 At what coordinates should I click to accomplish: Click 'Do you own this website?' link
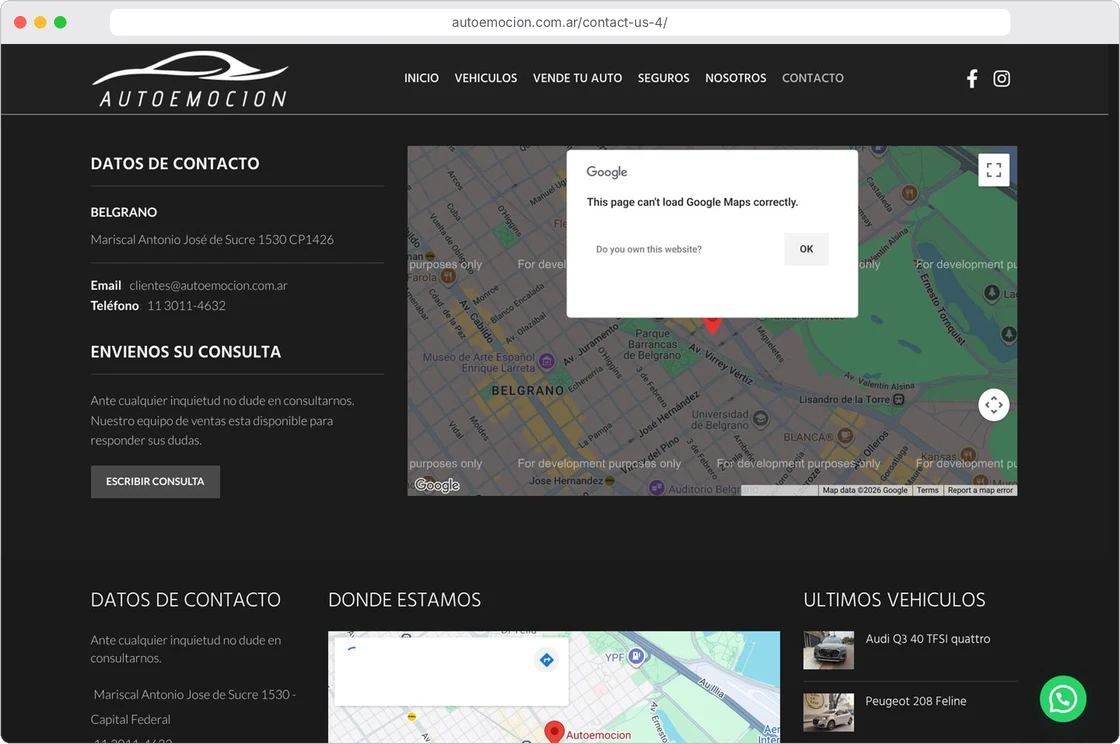[649, 249]
